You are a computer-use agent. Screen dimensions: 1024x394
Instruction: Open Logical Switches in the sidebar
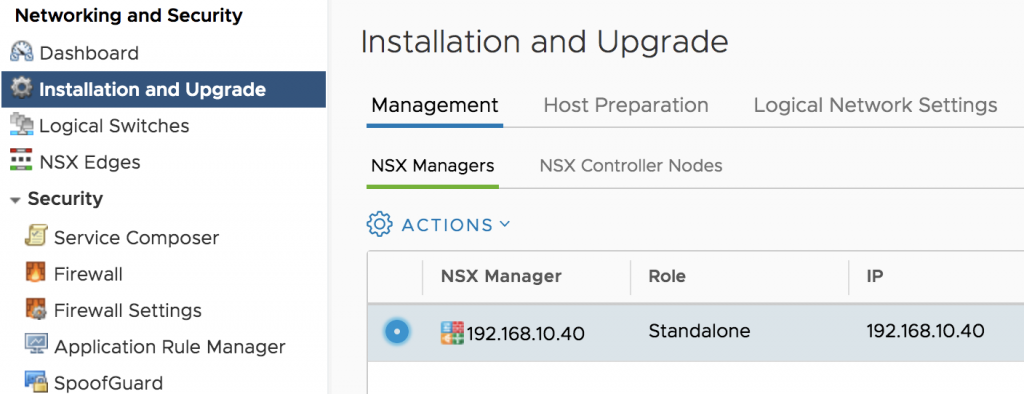point(114,125)
